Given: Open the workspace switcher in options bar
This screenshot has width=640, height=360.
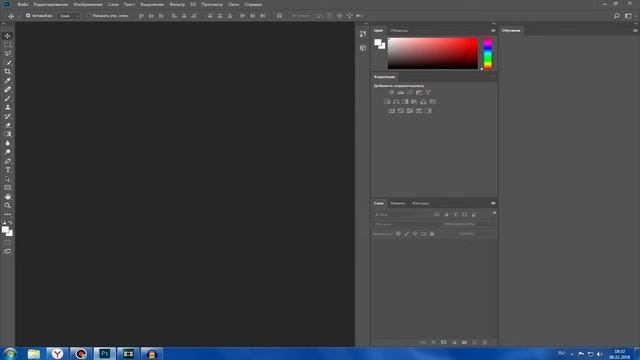Looking at the screenshot, I should (x=629, y=16).
